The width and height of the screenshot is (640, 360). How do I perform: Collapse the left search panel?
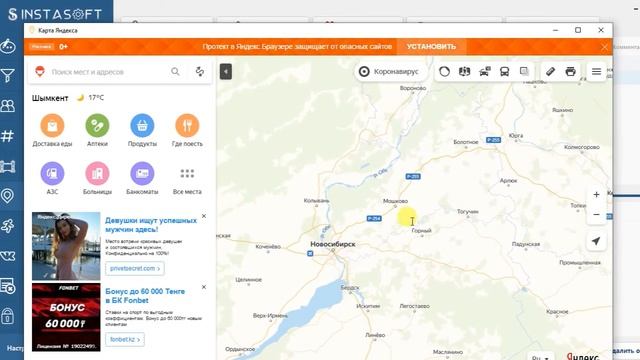tap(226, 71)
